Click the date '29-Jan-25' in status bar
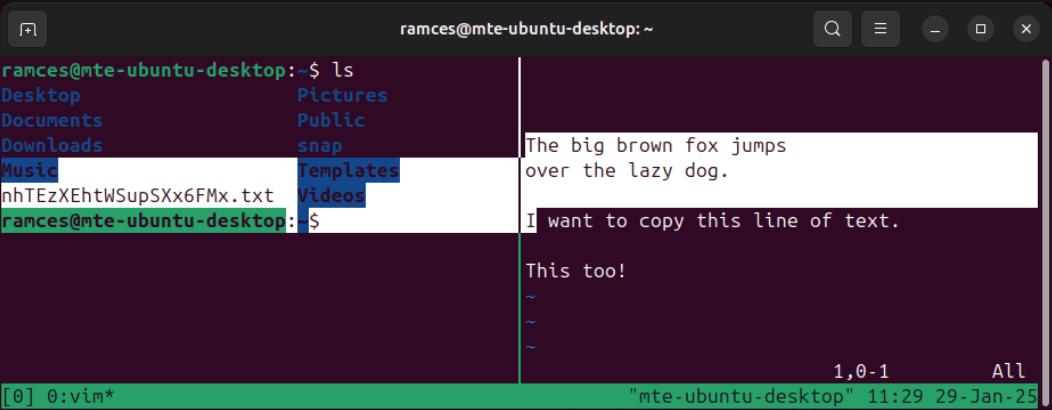 pos(986,396)
